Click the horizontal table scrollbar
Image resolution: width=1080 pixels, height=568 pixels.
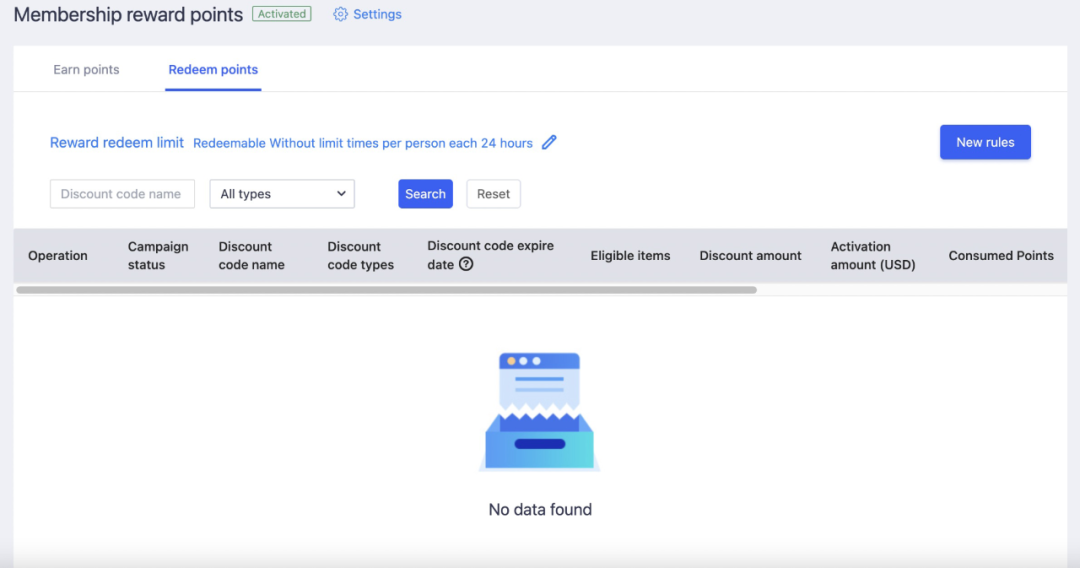tap(386, 290)
